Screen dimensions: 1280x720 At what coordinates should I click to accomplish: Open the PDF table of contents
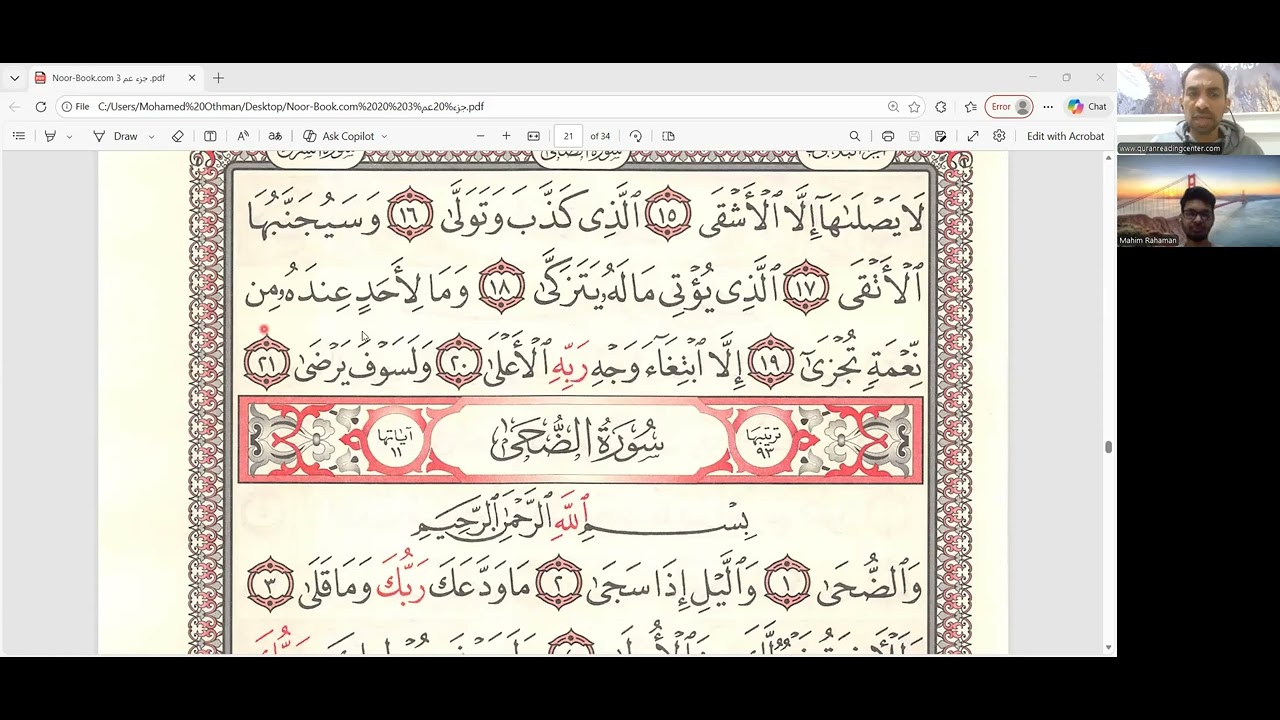[19, 136]
